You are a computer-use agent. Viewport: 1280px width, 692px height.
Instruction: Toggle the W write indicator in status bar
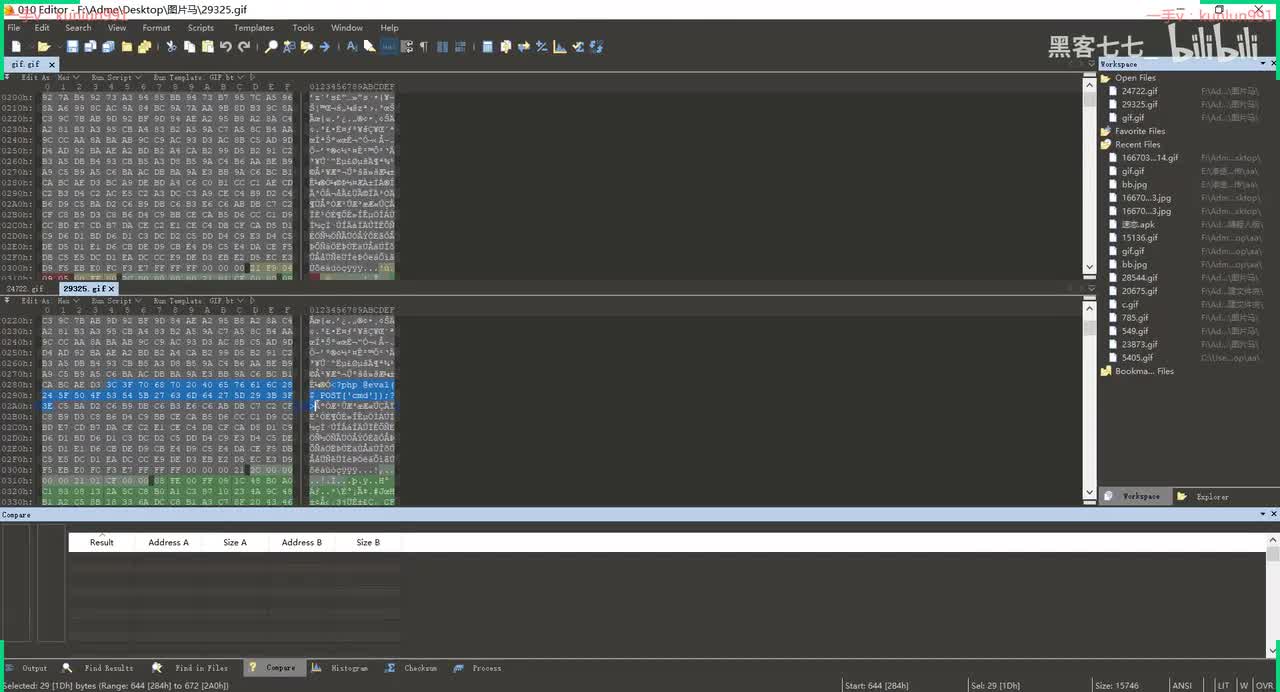click(1244, 685)
